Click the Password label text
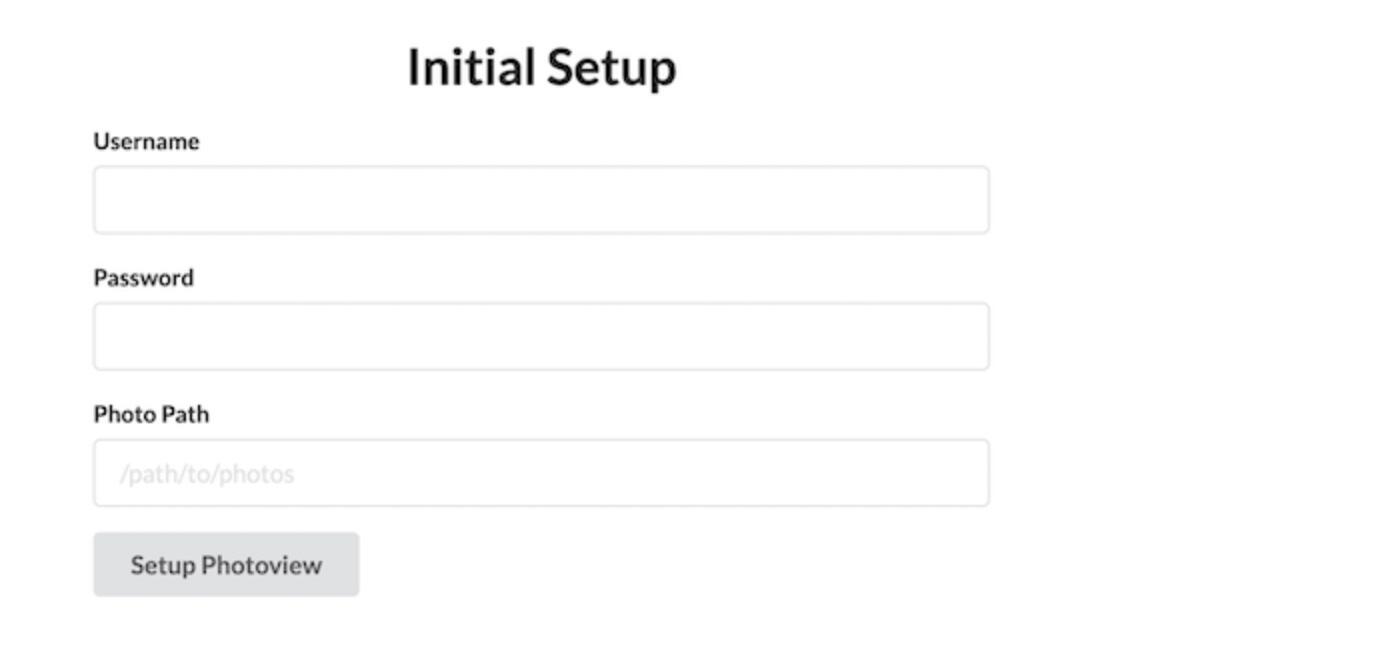 tap(143, 278)
